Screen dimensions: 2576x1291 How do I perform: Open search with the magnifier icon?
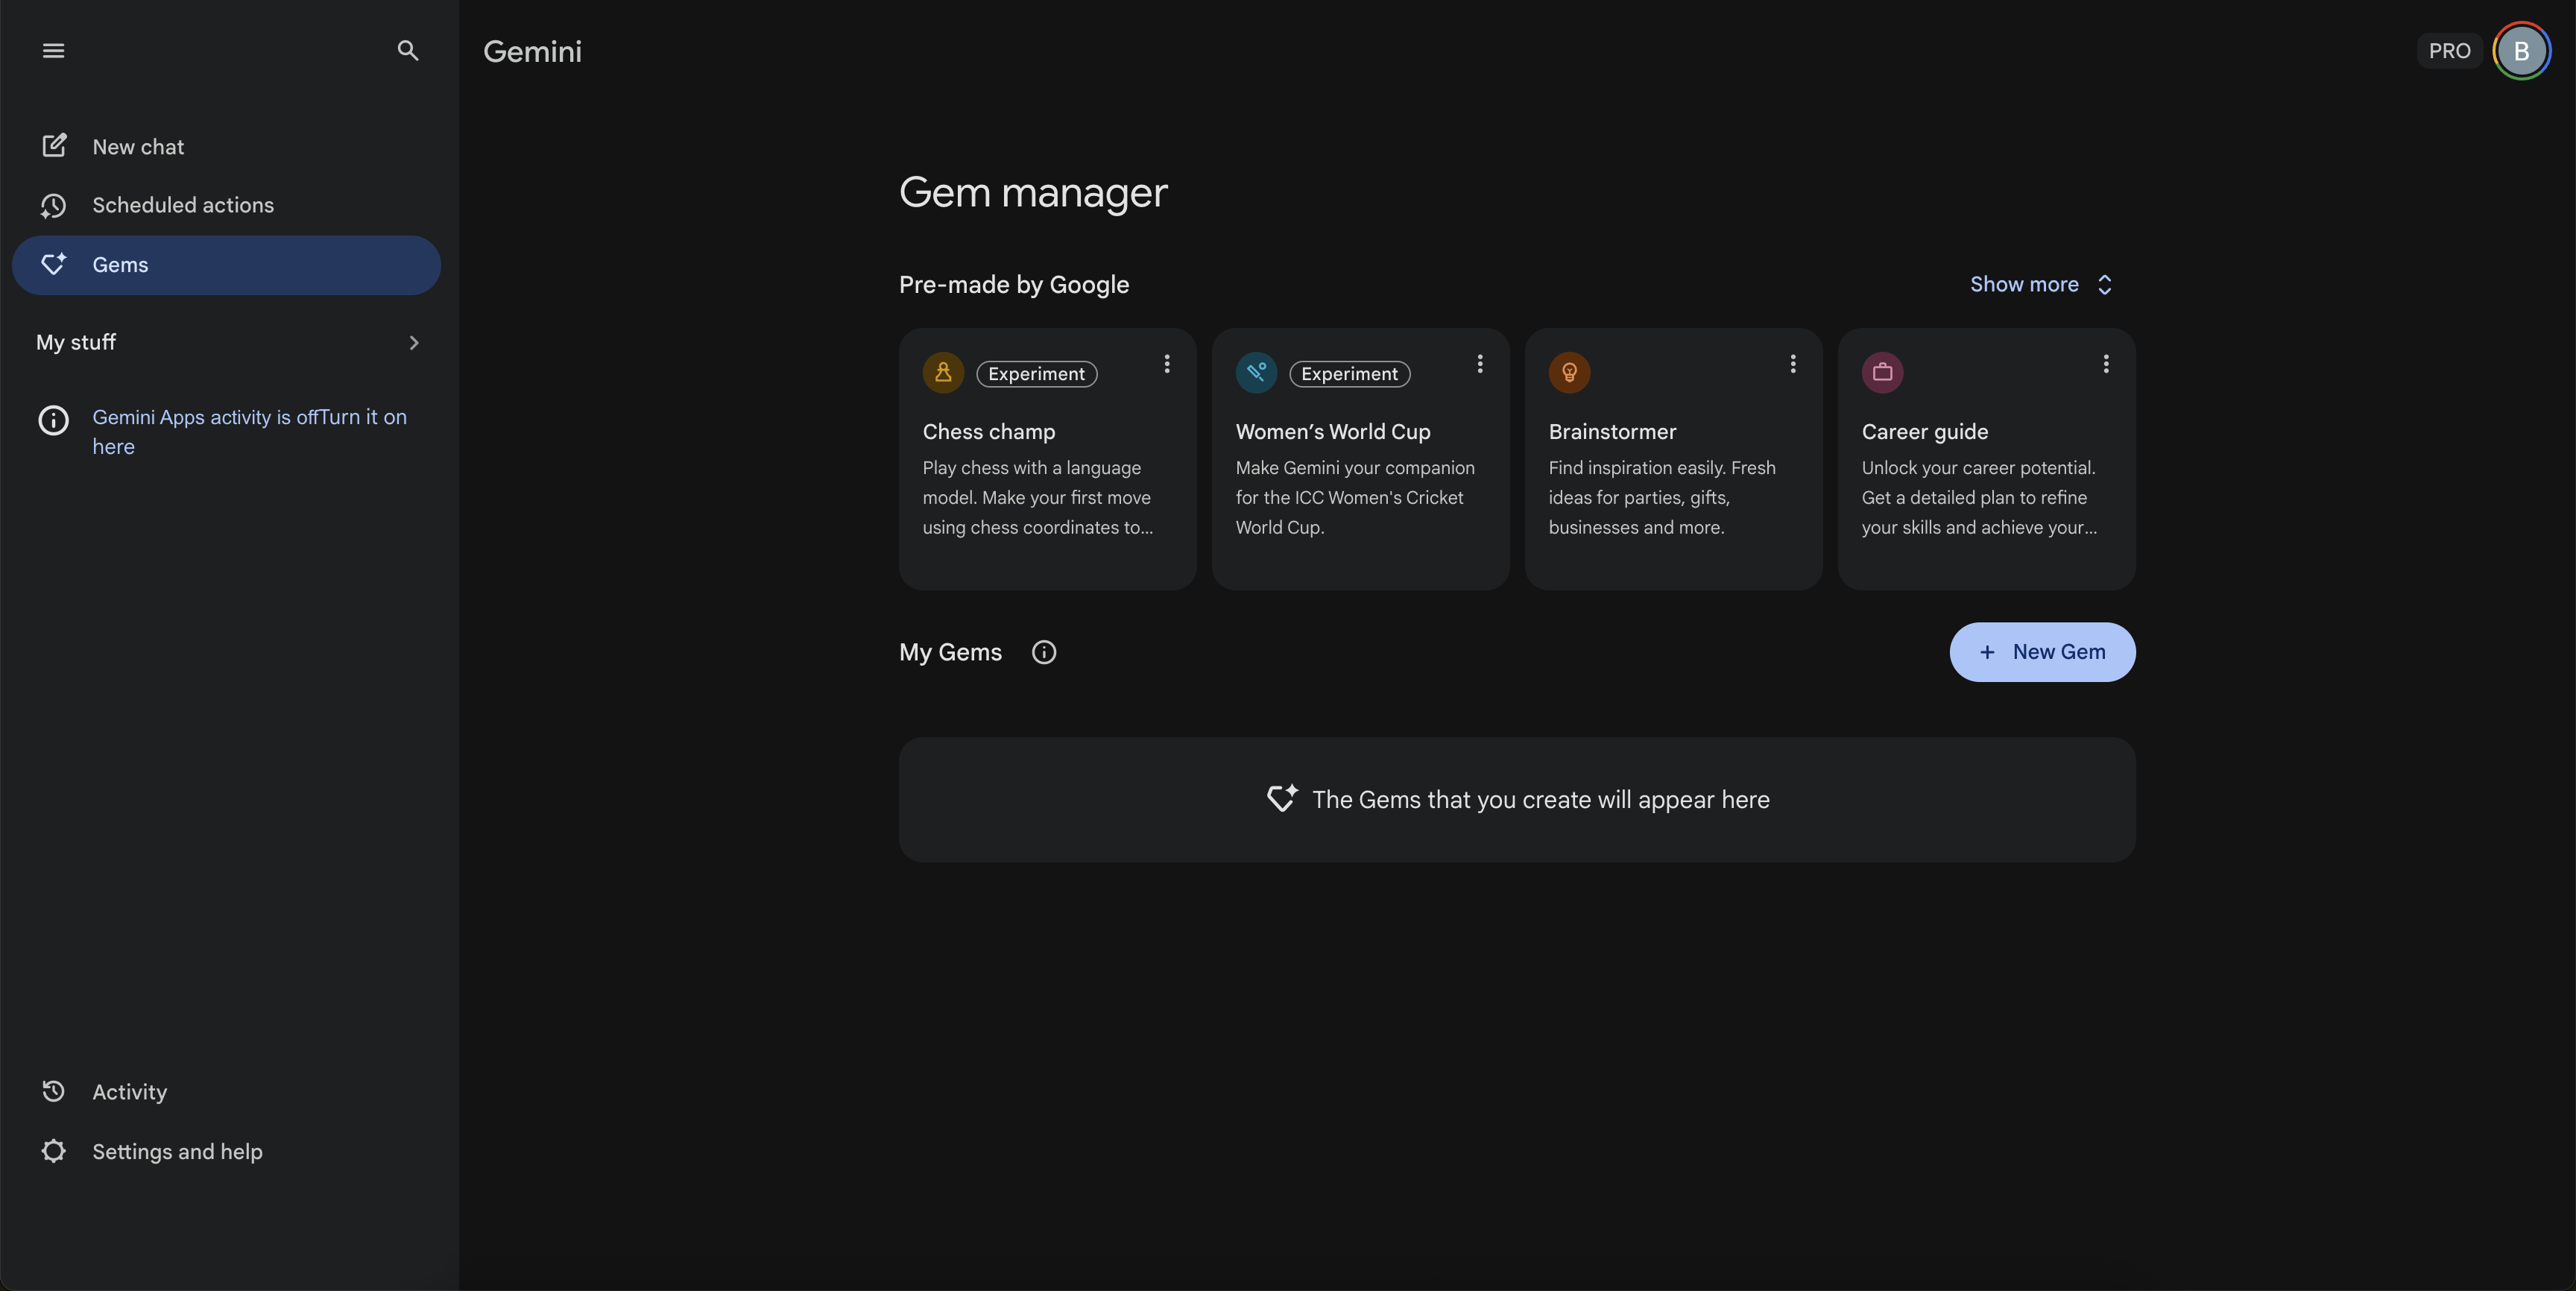[407, 50]
